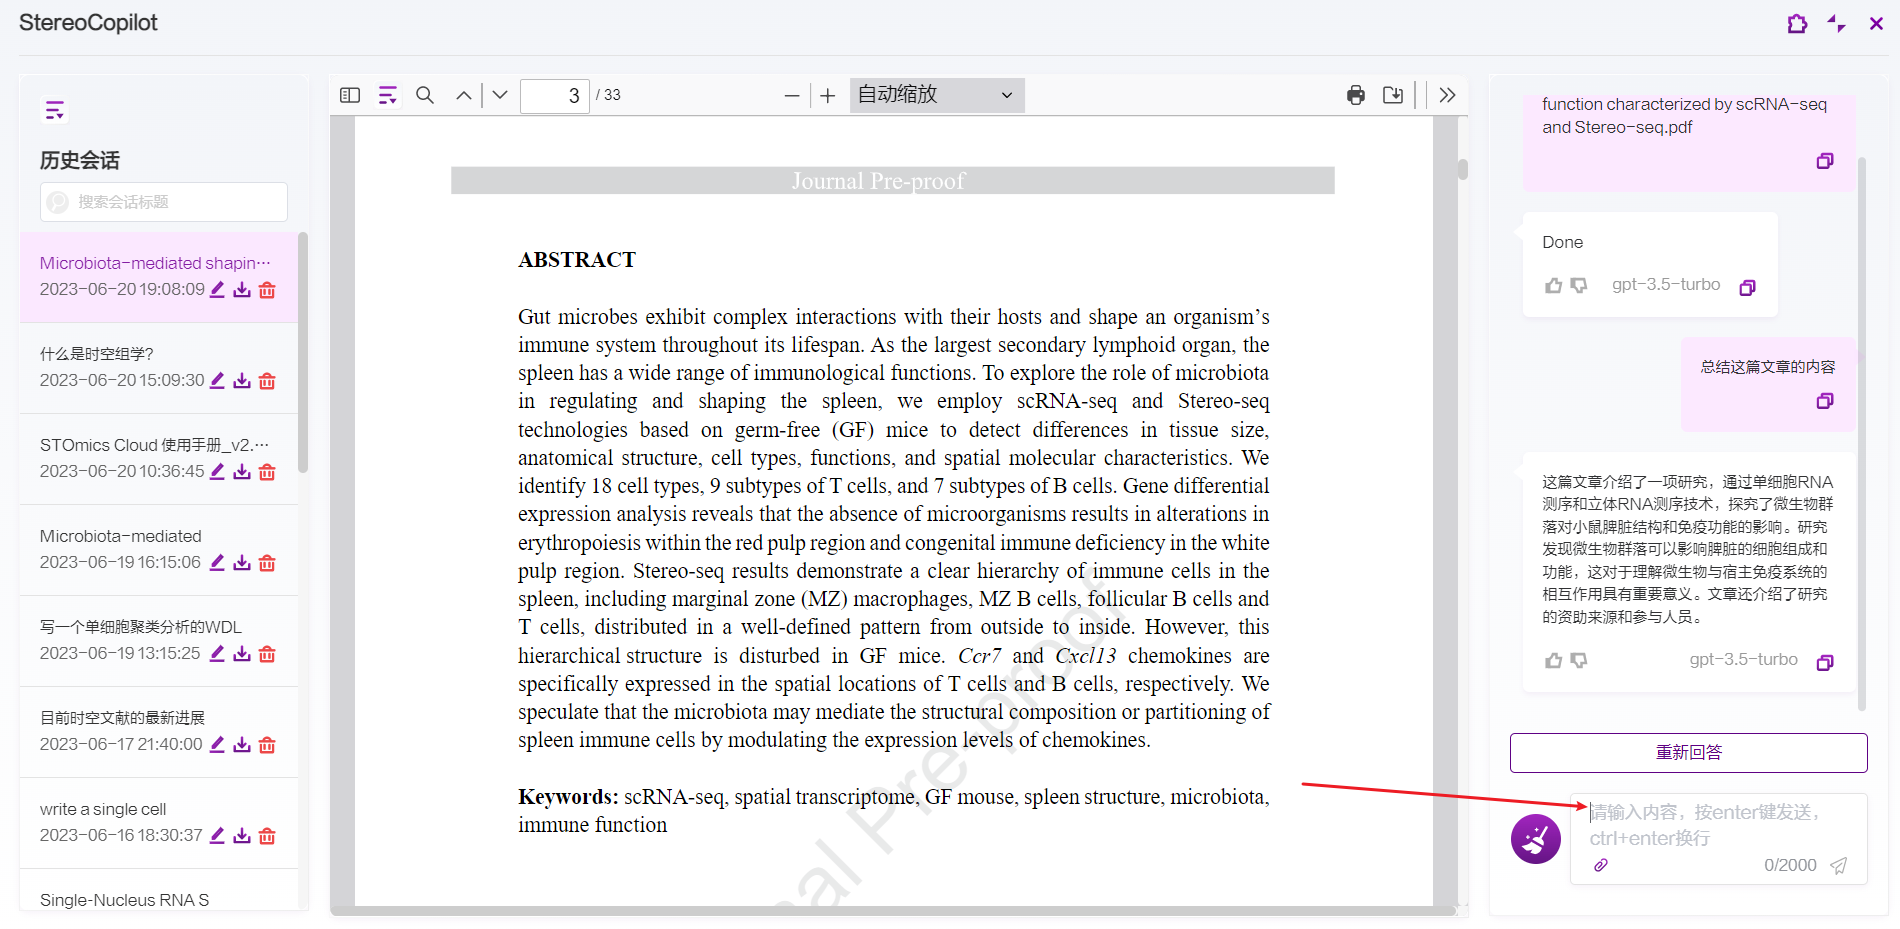1900x929 pixels.
Task: Download the 18:30:37 conversation
Action: point(242,836)
